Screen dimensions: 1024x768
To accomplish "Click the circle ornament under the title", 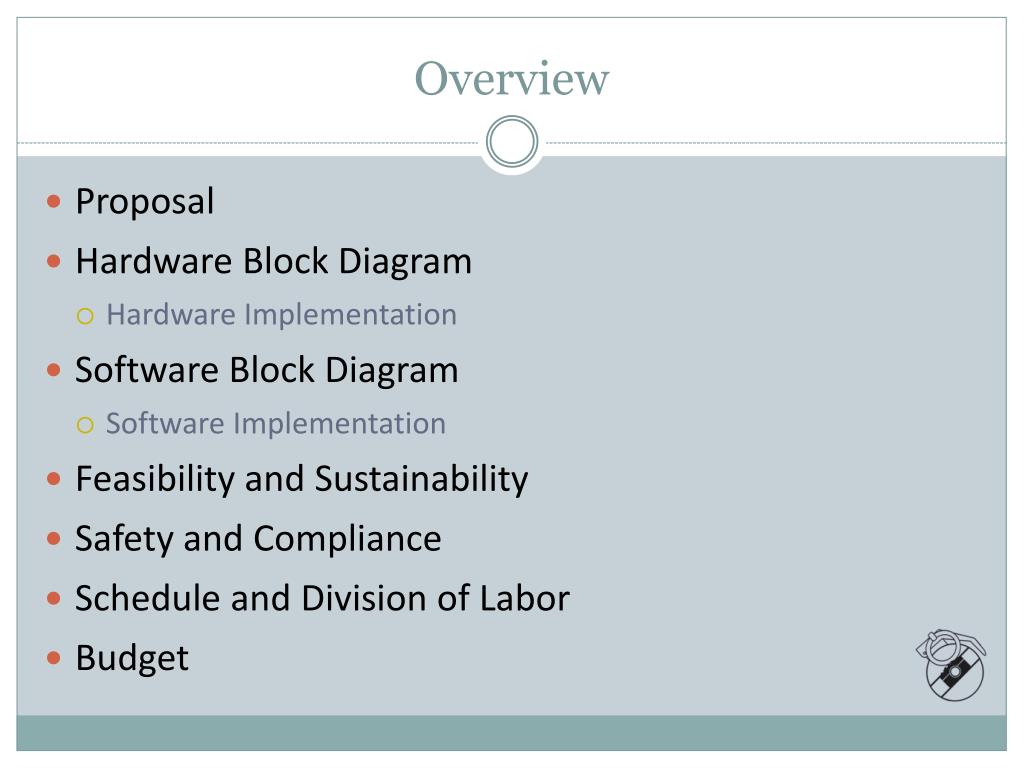I will [x=512, y=142].
